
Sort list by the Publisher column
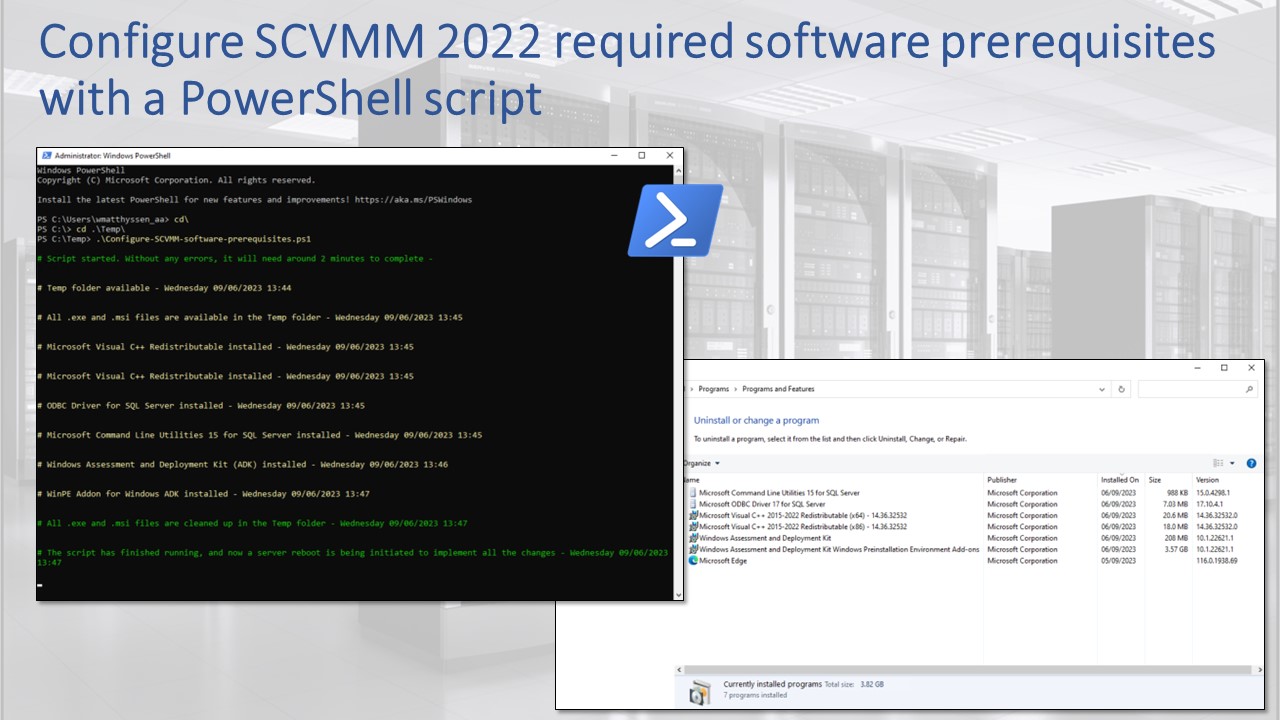tap(1002, 480)
